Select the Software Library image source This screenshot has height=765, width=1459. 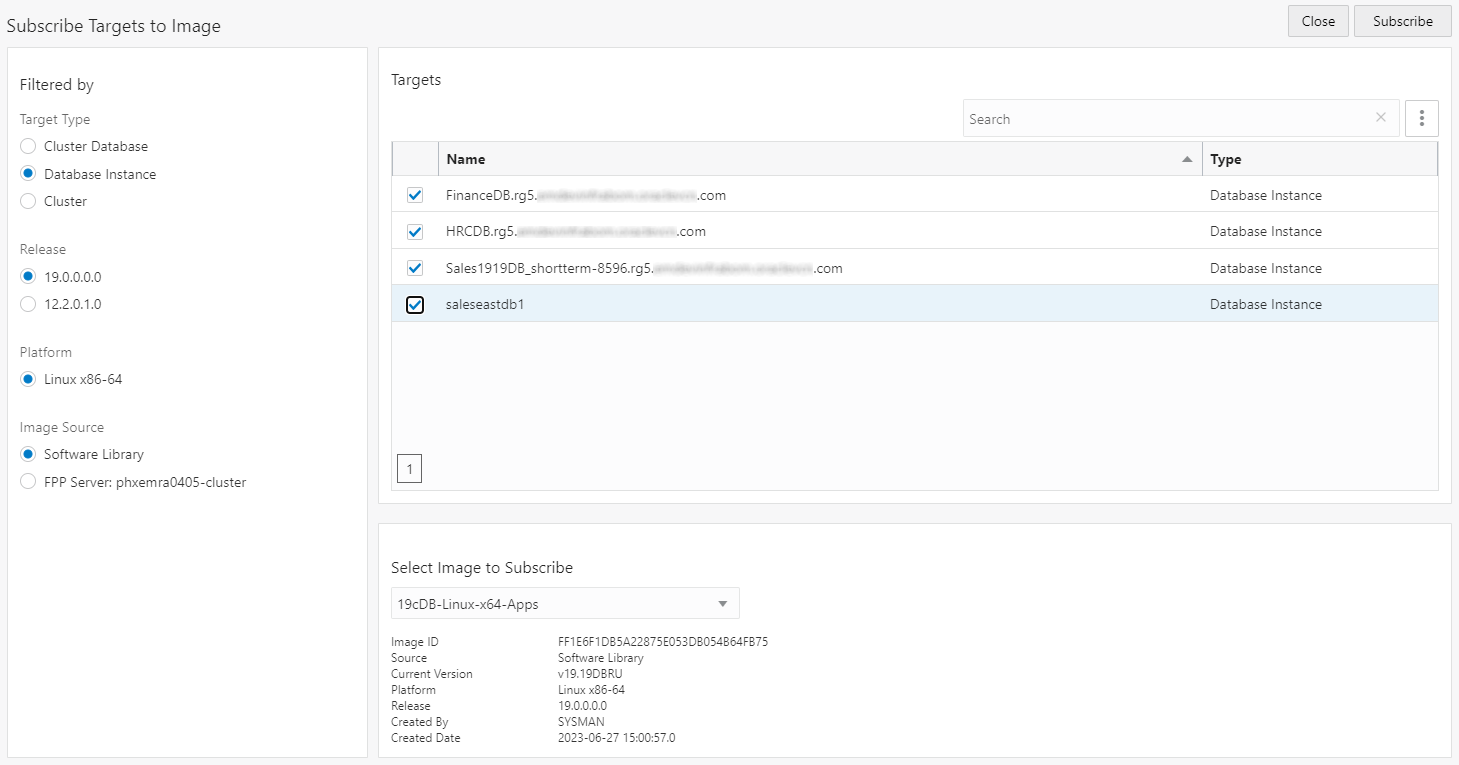[28, 454]
